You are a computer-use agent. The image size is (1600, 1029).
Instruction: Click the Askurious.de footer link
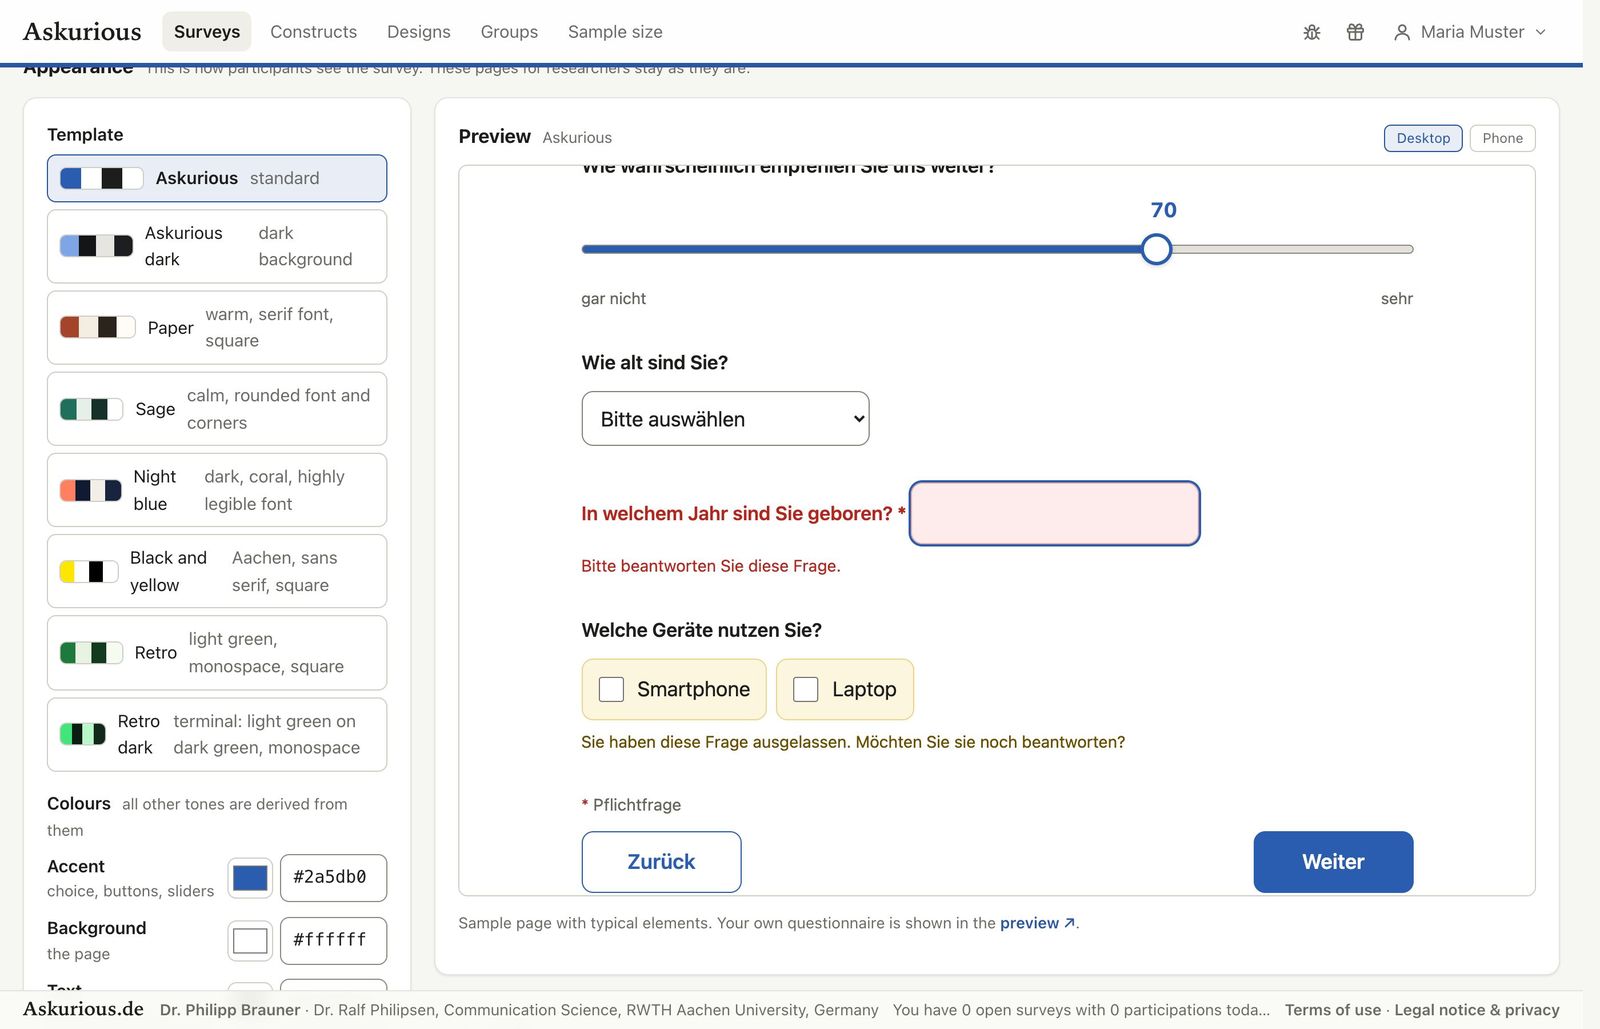tap(83, 1009)
